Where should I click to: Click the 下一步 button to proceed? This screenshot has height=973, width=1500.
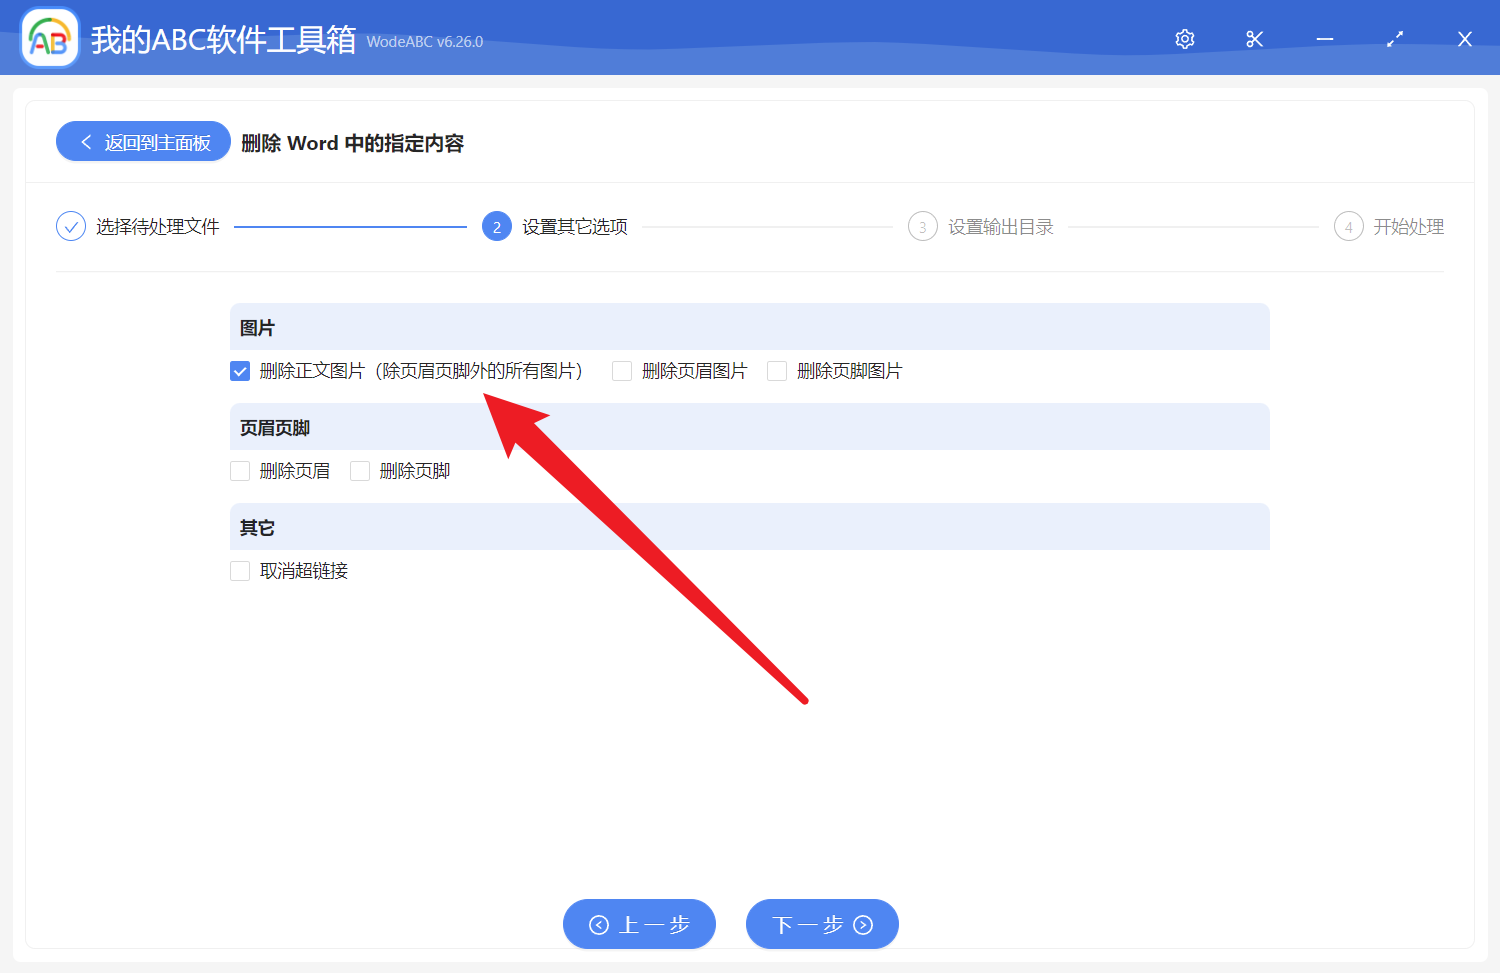(822, 924)
